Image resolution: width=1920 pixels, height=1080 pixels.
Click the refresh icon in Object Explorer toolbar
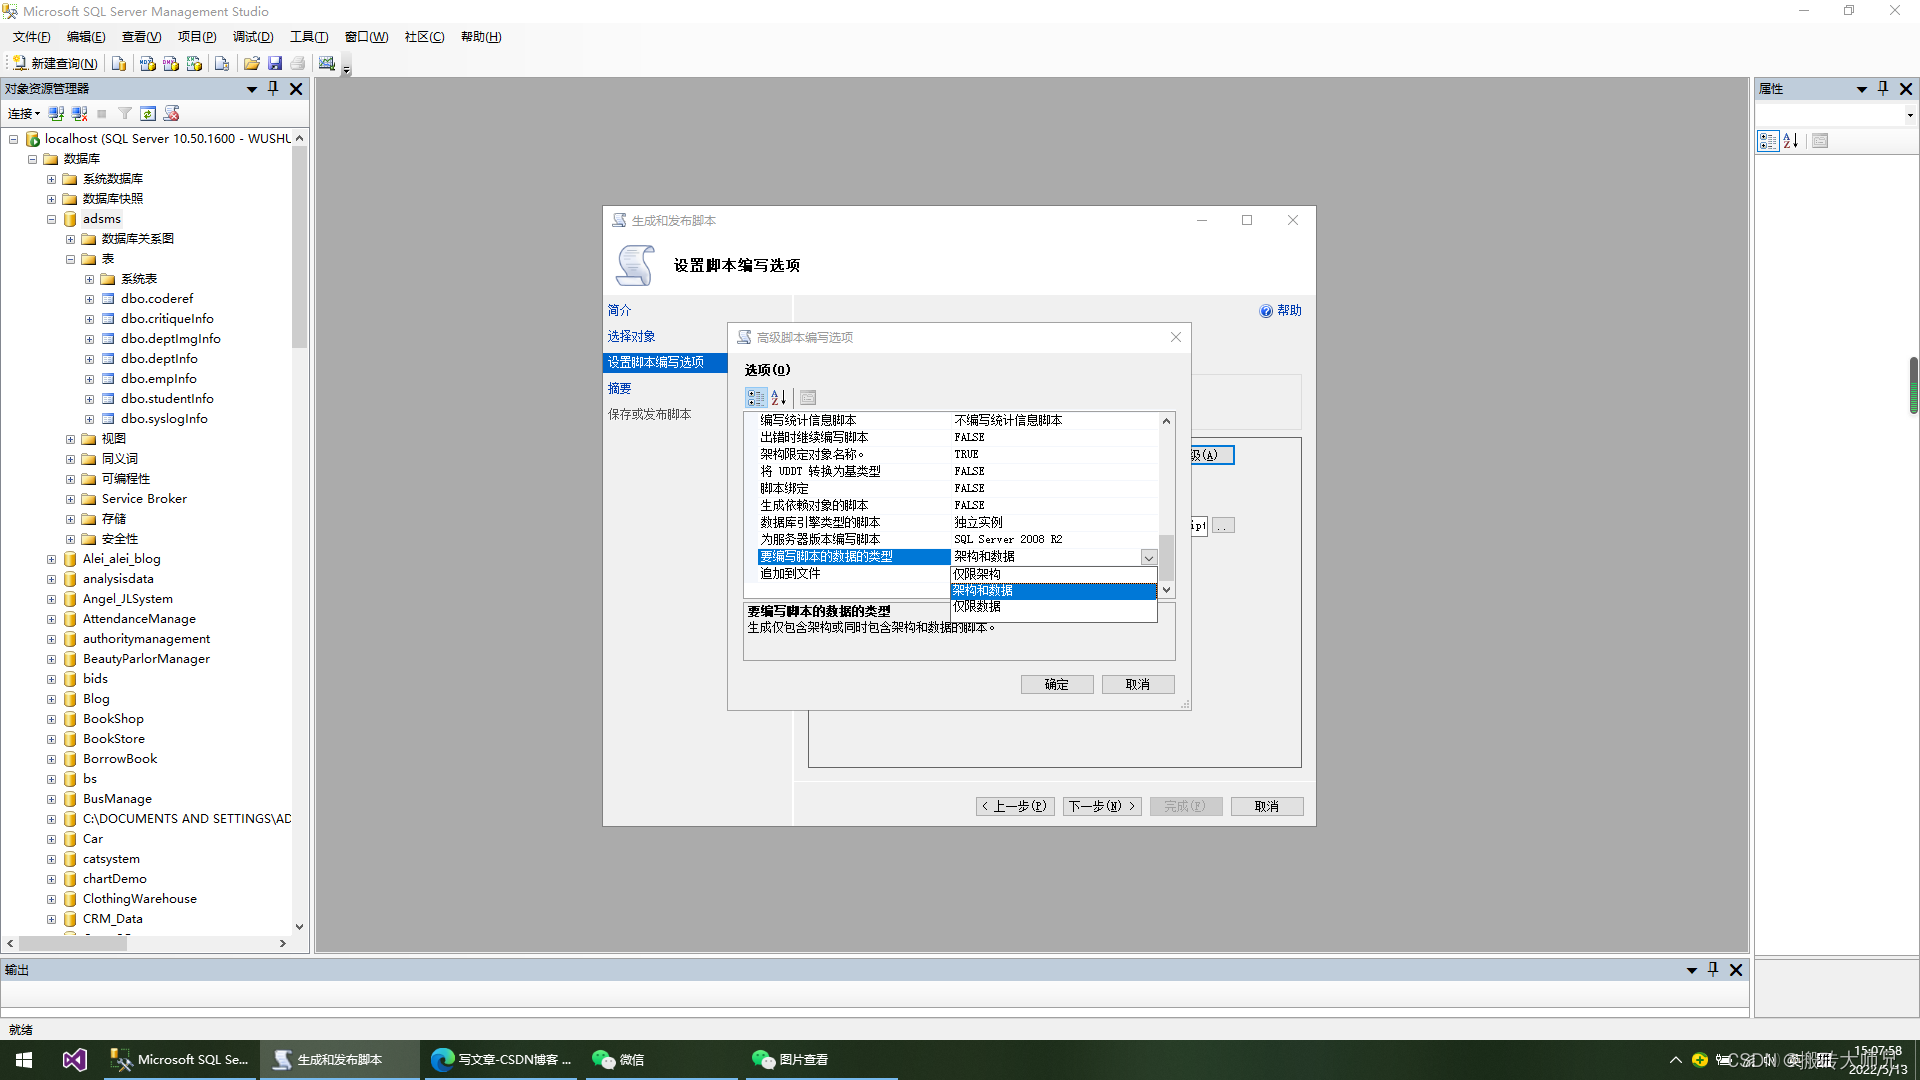coord(148,114)
